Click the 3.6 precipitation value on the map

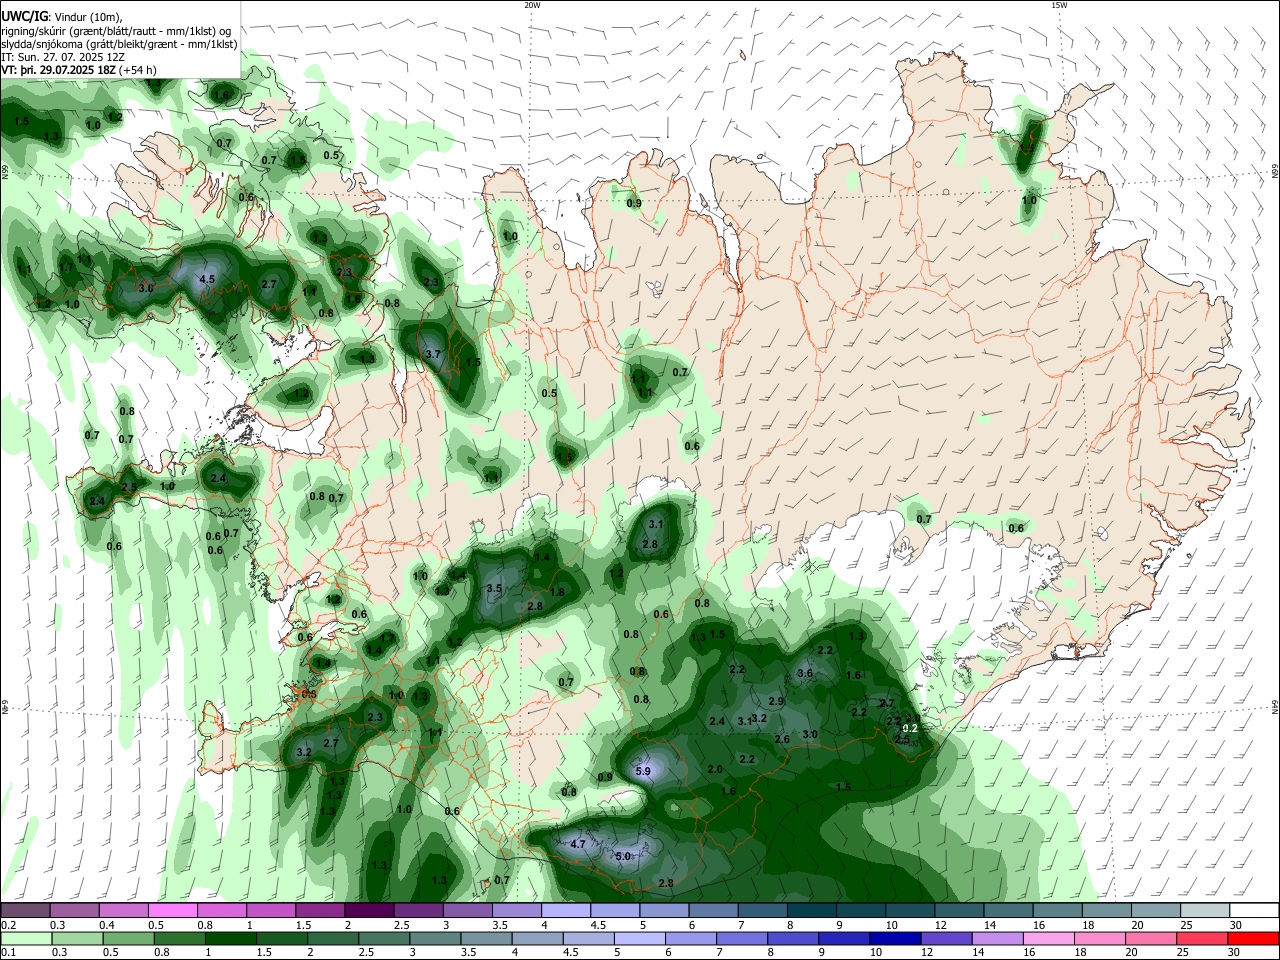point(805,673)
